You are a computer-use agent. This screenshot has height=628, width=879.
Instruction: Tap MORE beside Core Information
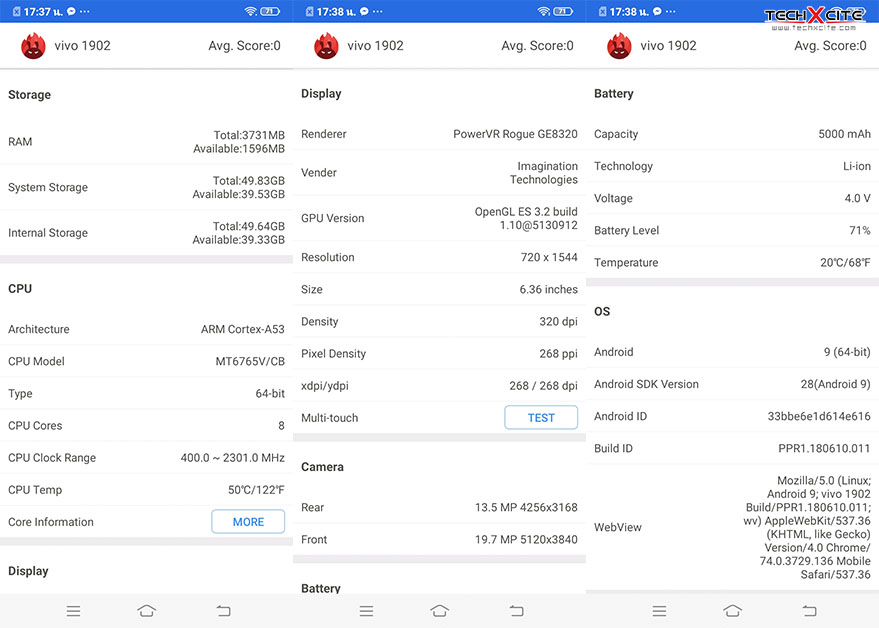tap(248, 522)
